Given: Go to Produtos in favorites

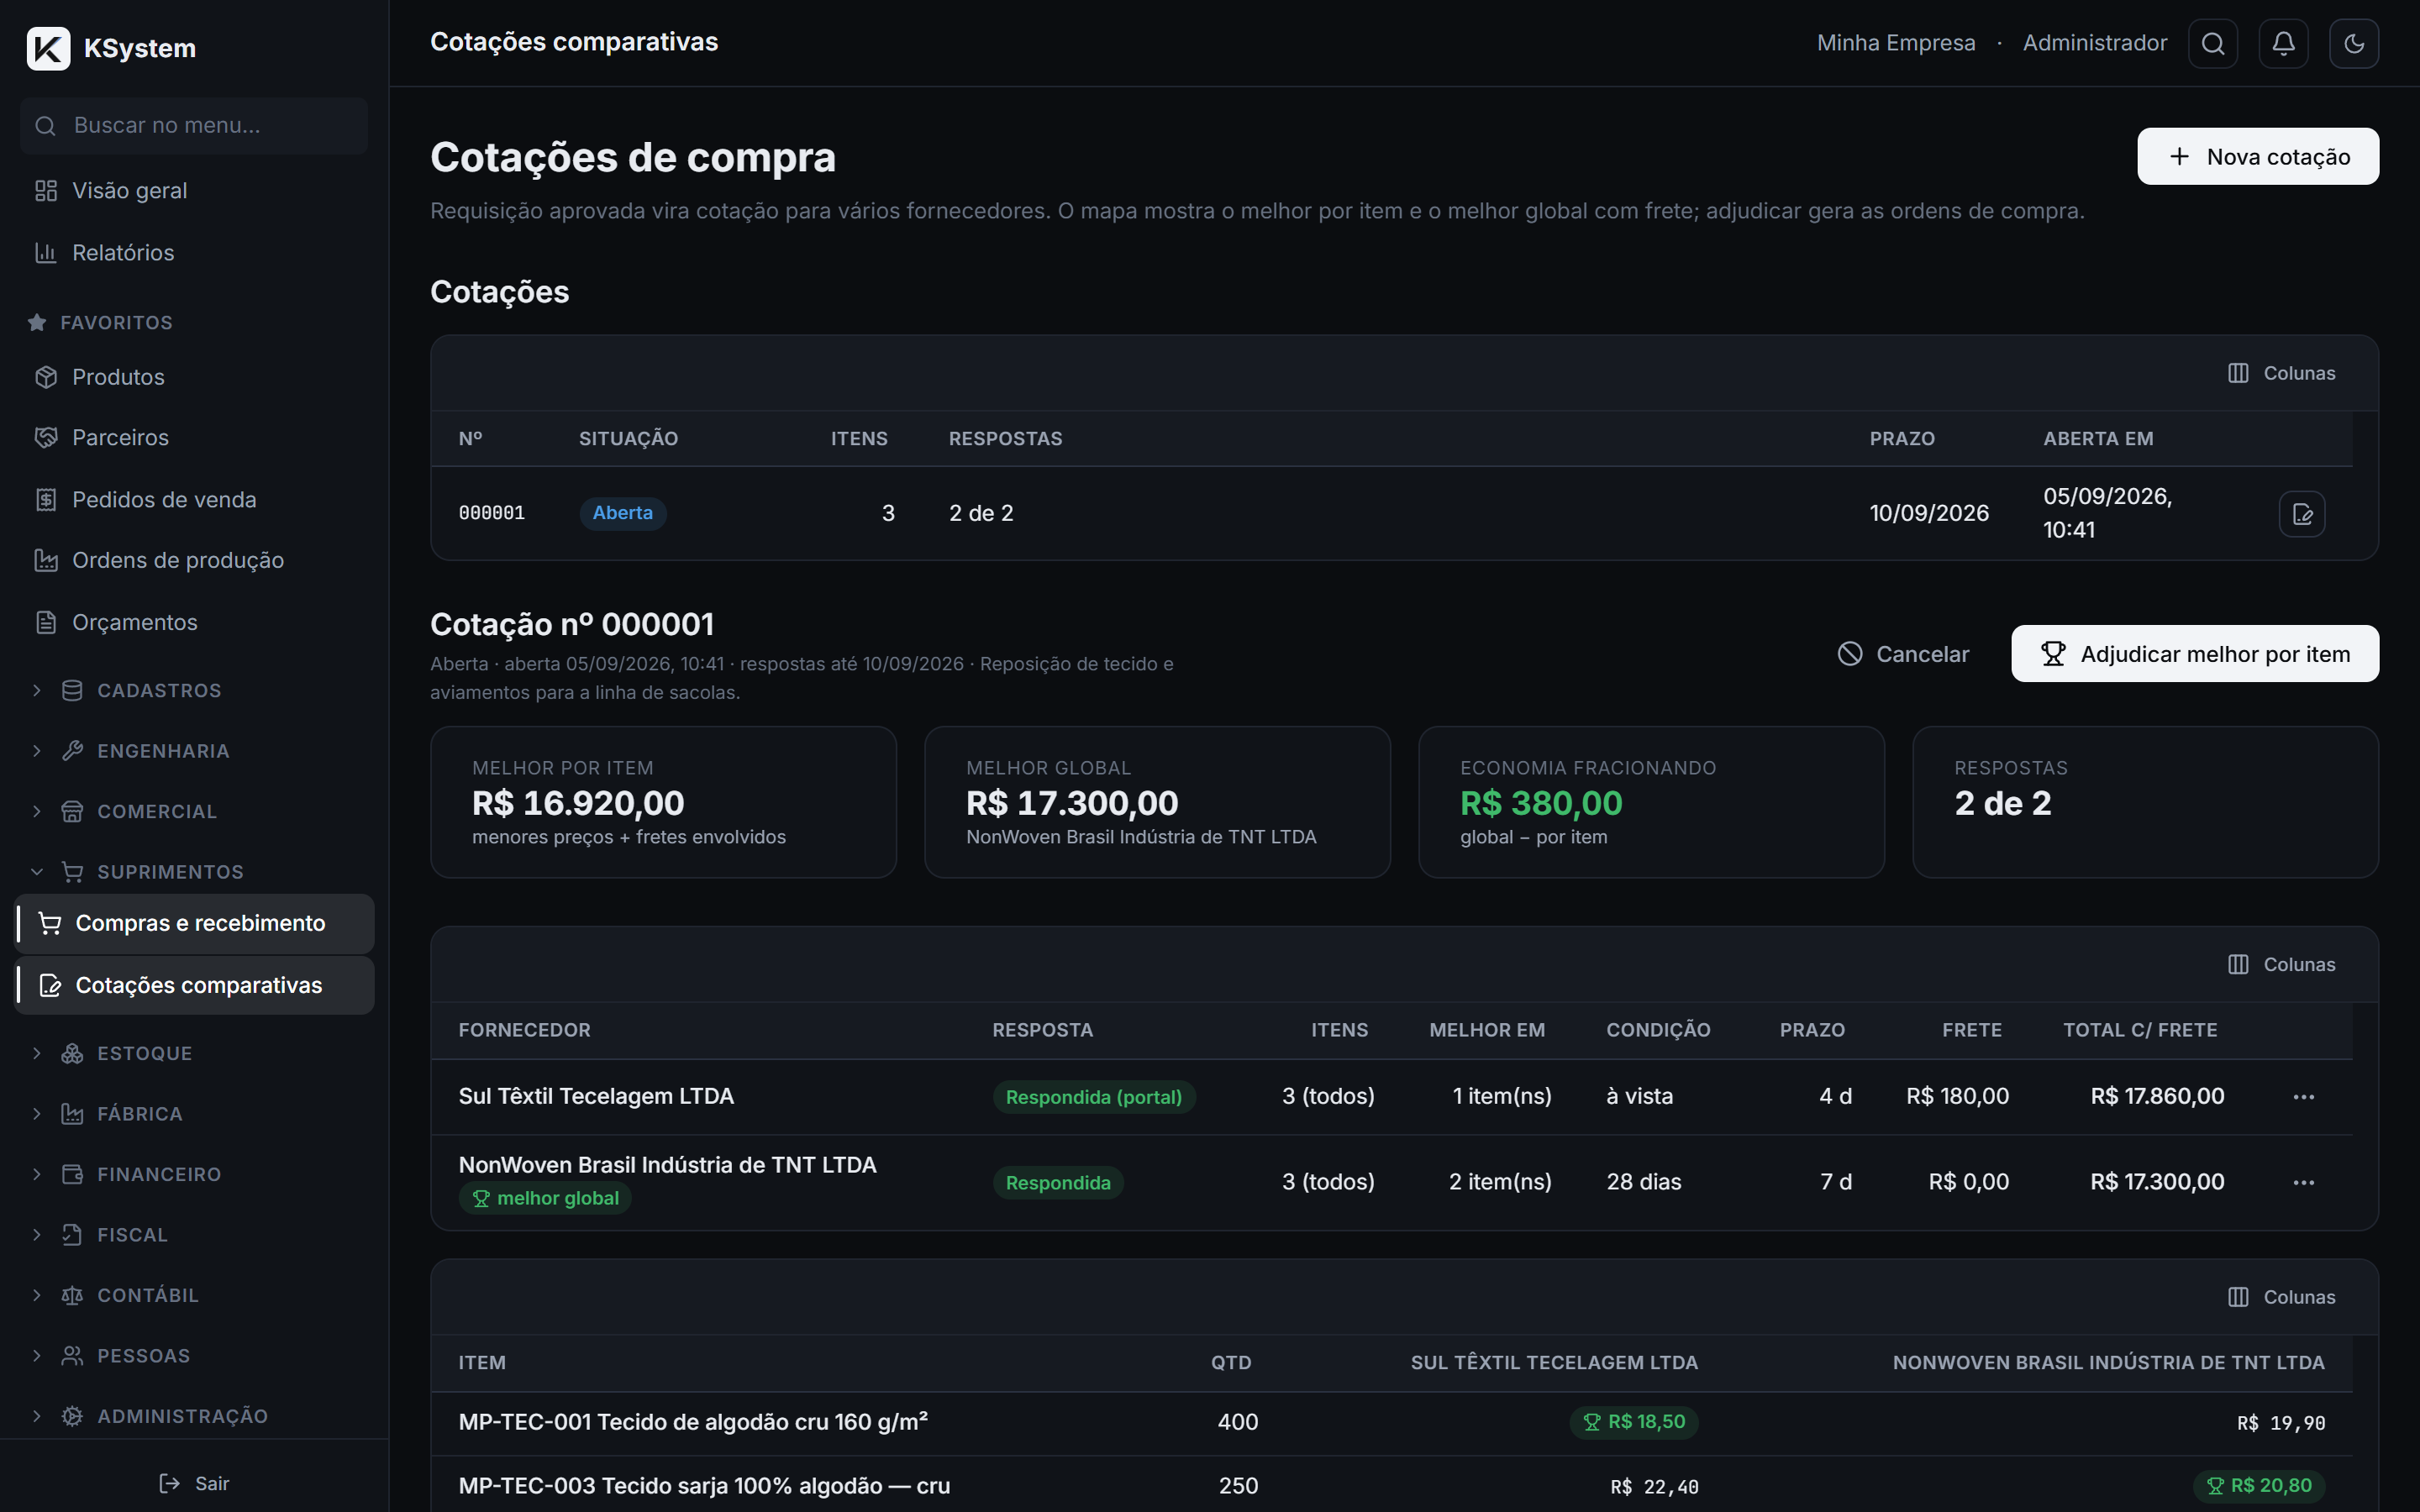Looking at the screenshot, I should coord(194,377).
